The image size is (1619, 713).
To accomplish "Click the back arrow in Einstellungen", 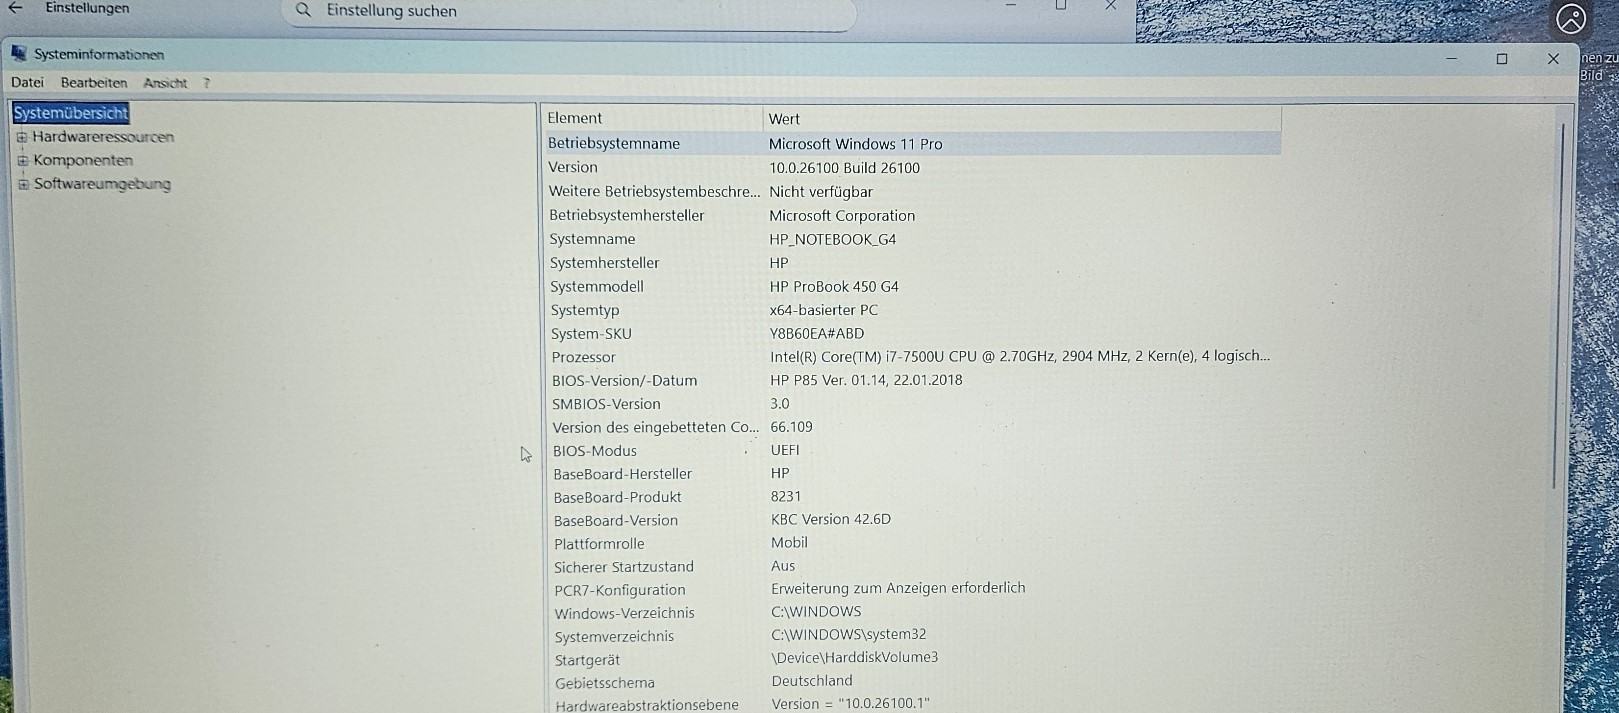I will 15,8.
